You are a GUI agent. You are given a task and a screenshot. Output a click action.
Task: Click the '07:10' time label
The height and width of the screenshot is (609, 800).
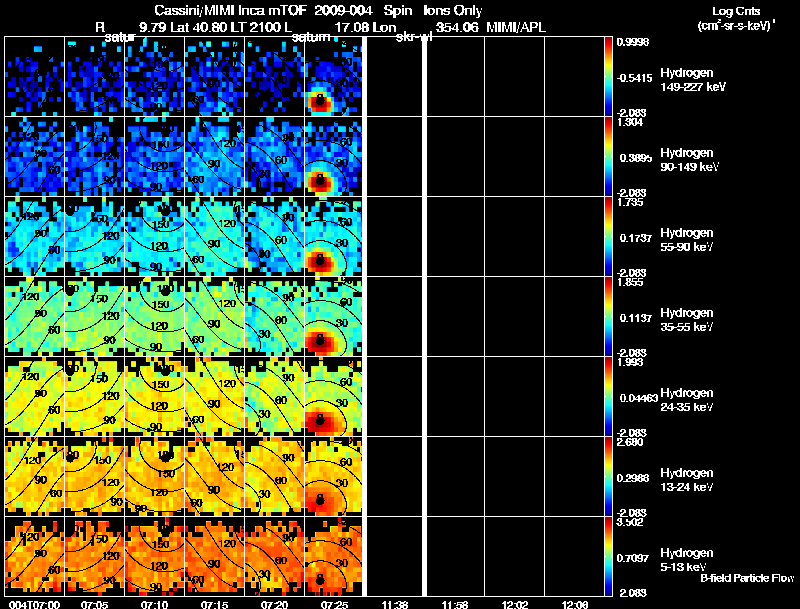point(154,604)
